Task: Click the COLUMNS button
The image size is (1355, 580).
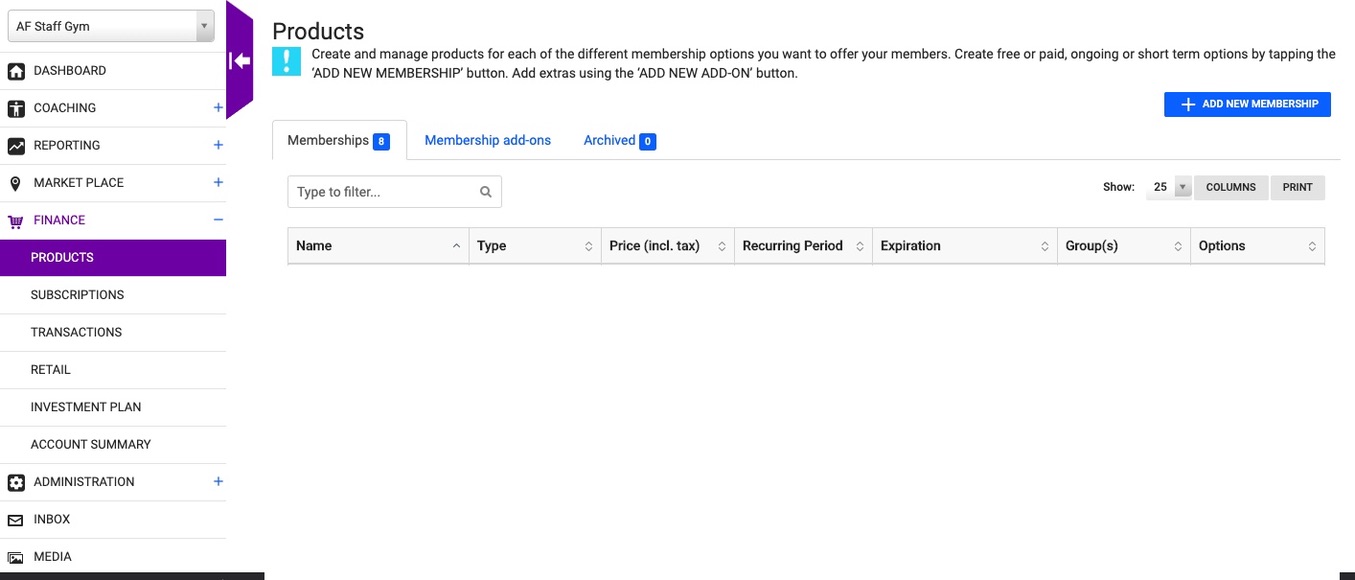Action: 1231,187
